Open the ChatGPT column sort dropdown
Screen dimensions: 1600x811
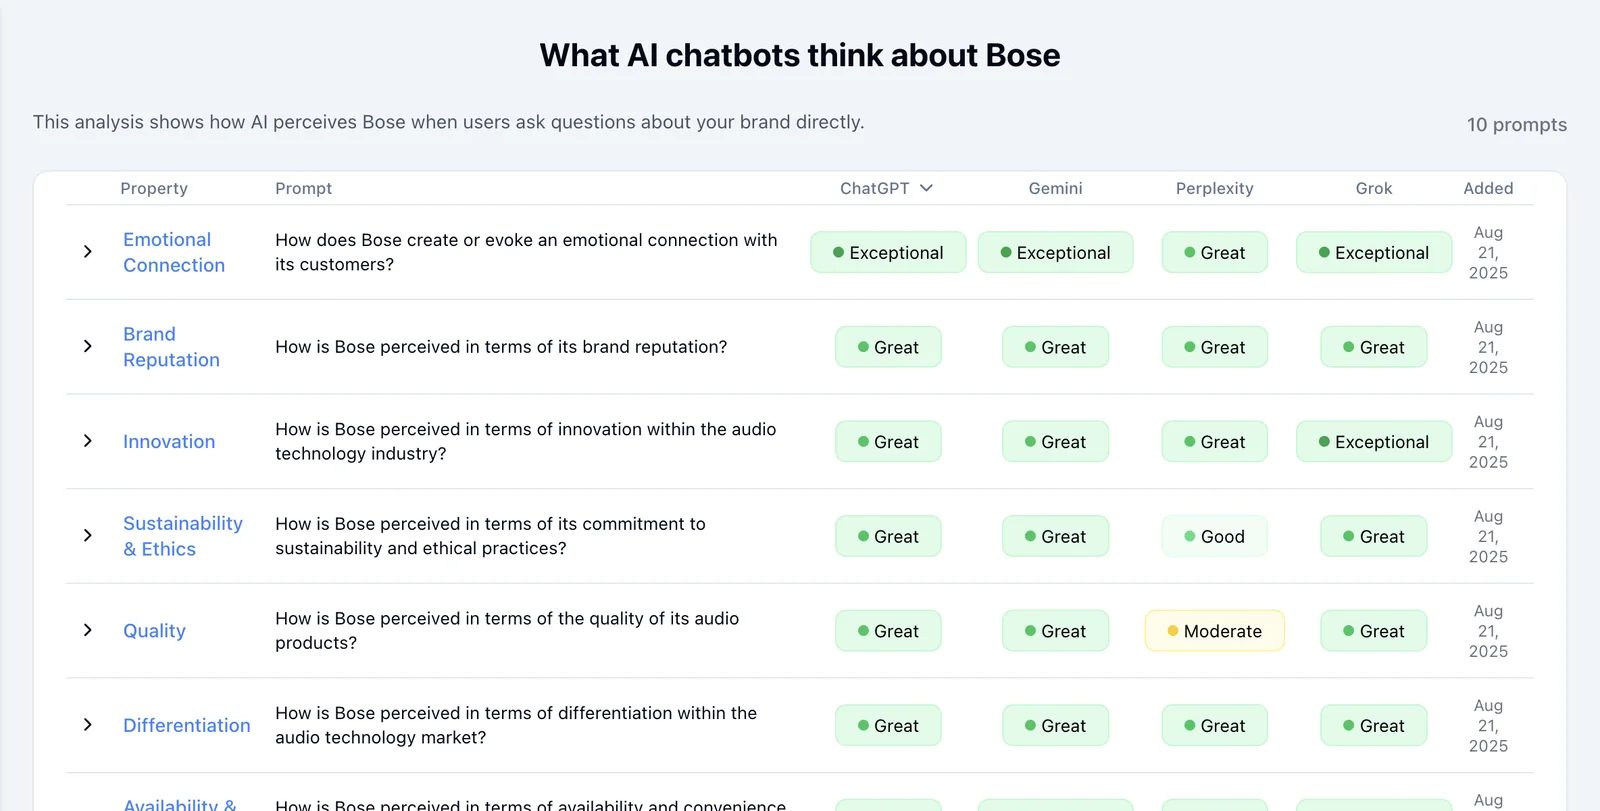tap(926, 188)
